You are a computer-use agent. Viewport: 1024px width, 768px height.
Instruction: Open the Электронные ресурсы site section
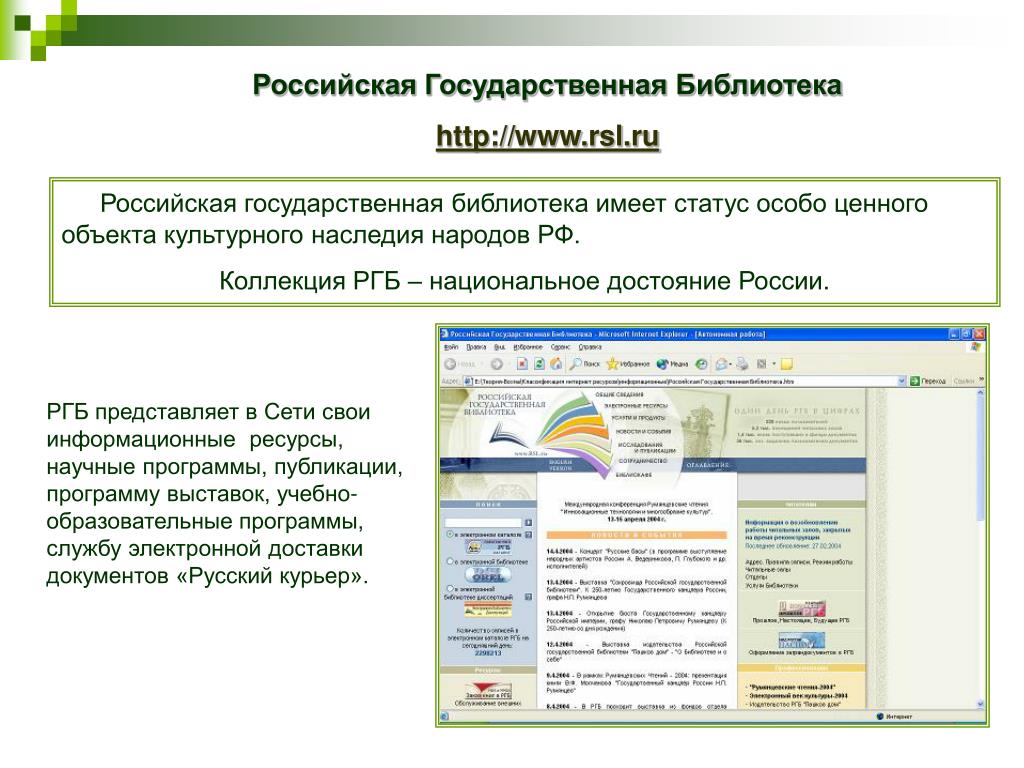coord(636,406)
